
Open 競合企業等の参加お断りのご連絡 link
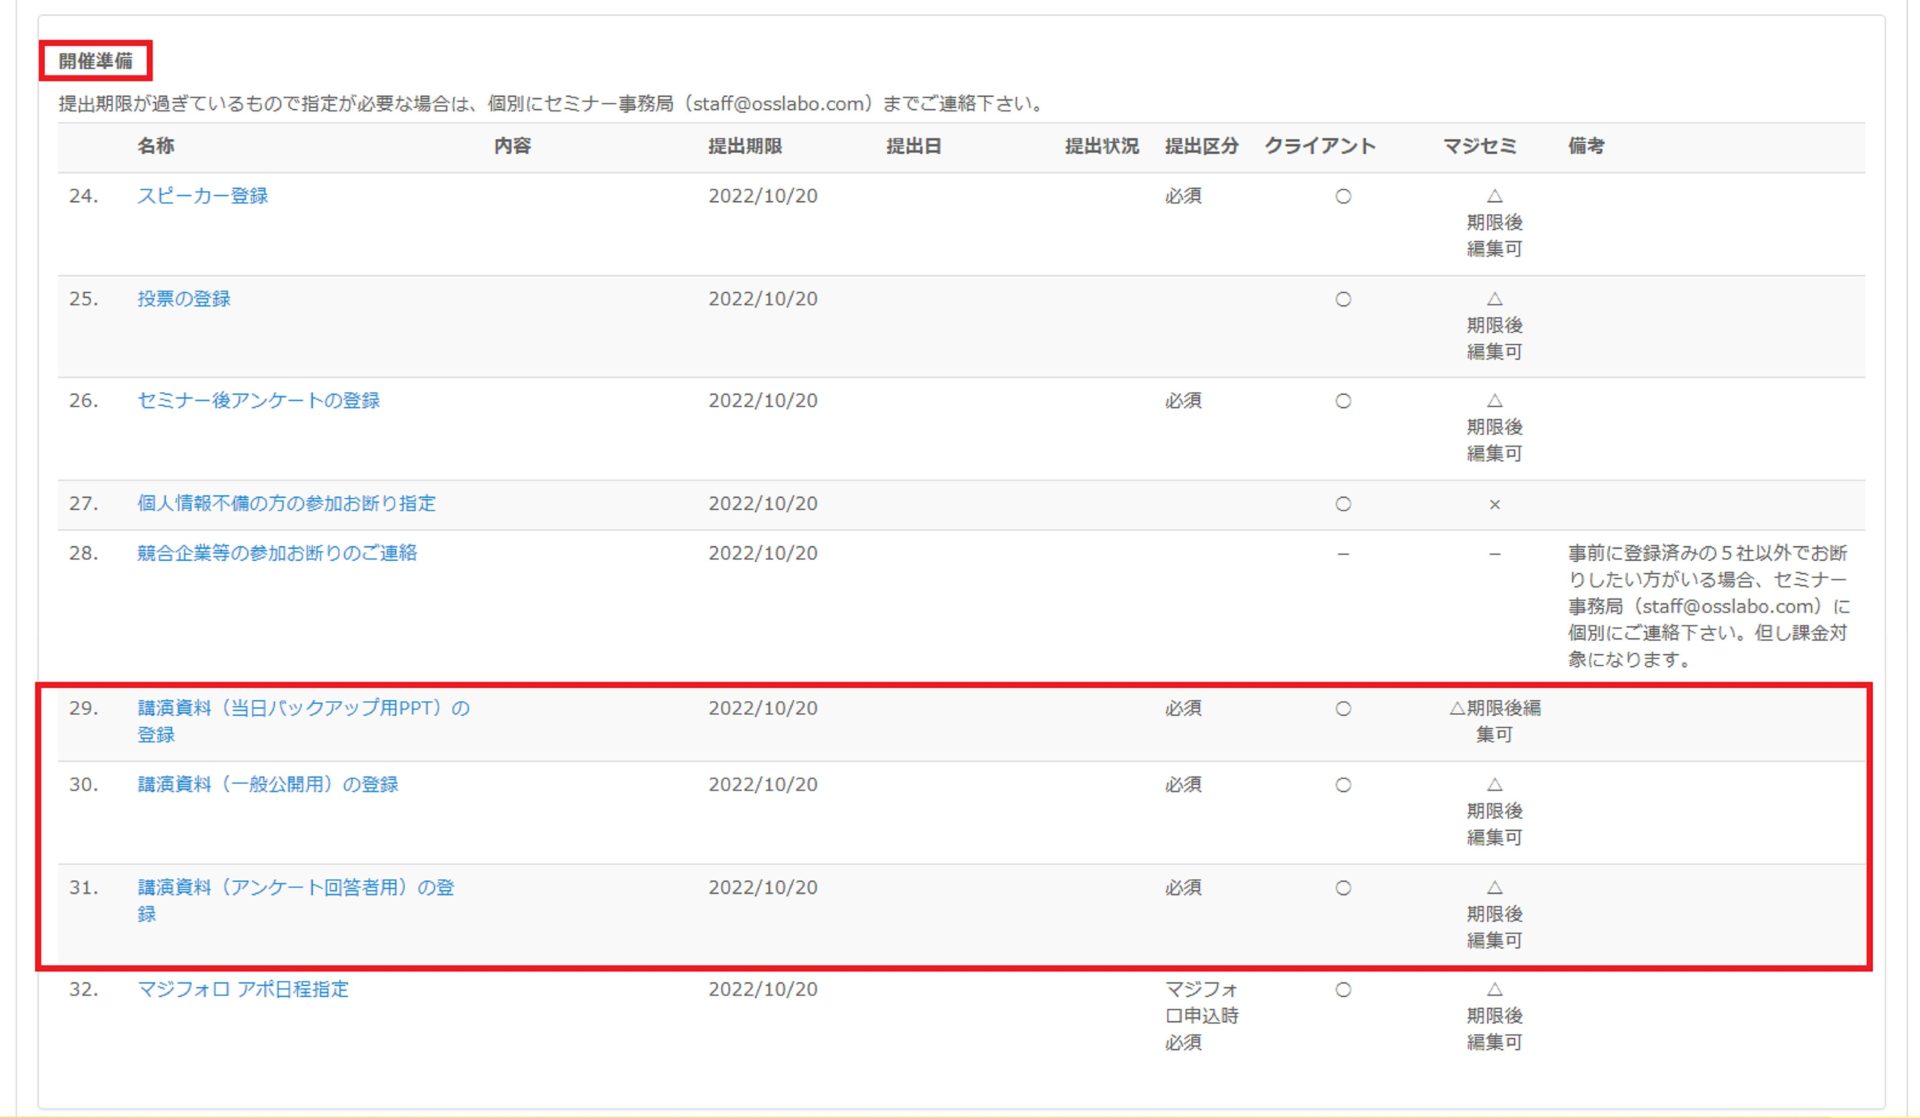tap(277, 553)
